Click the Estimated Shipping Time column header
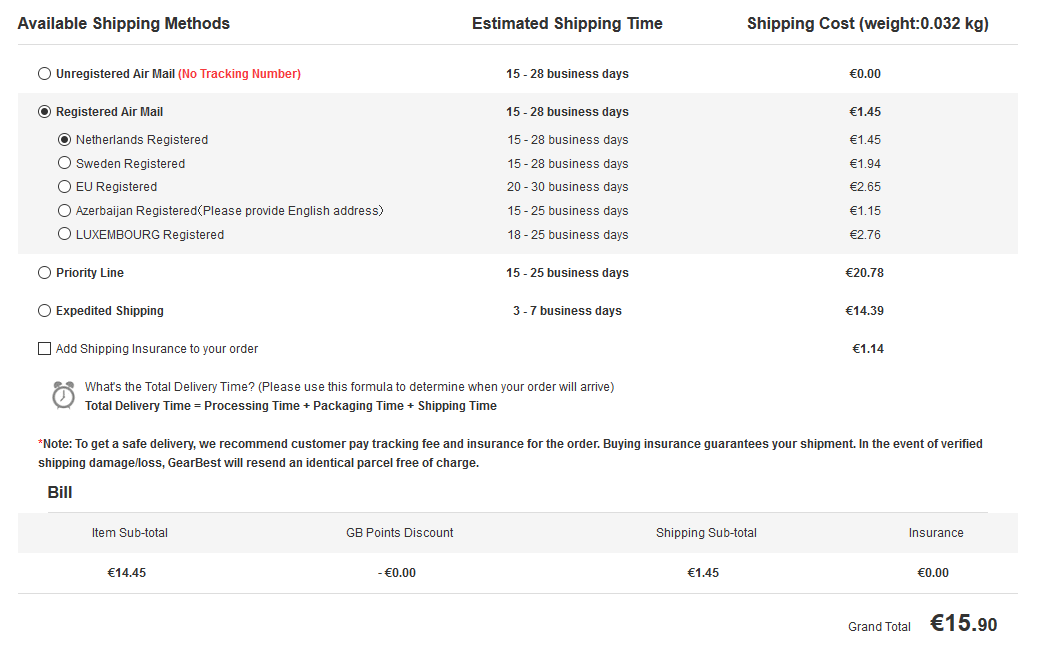The height and width of the screenshot is (646, 1050). [567, 24]
